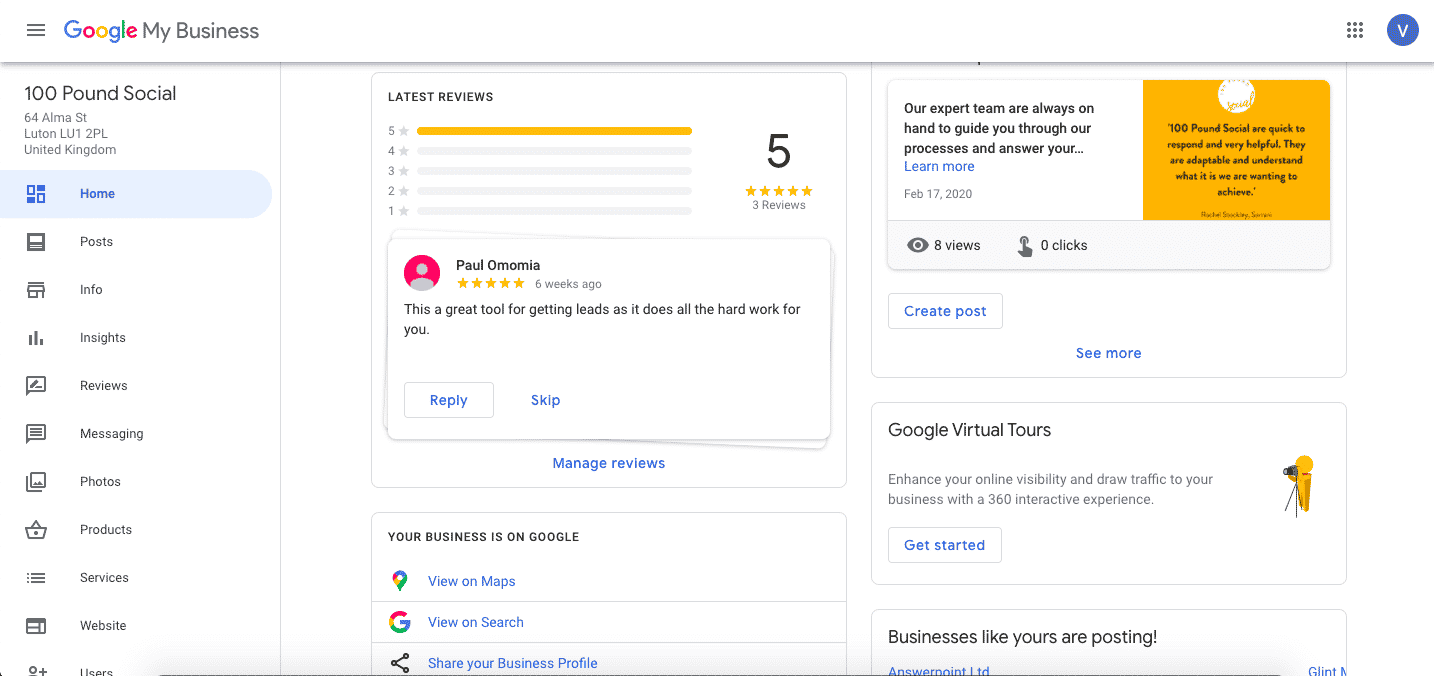Open the Manage reviews link

(x=609, y=463)
